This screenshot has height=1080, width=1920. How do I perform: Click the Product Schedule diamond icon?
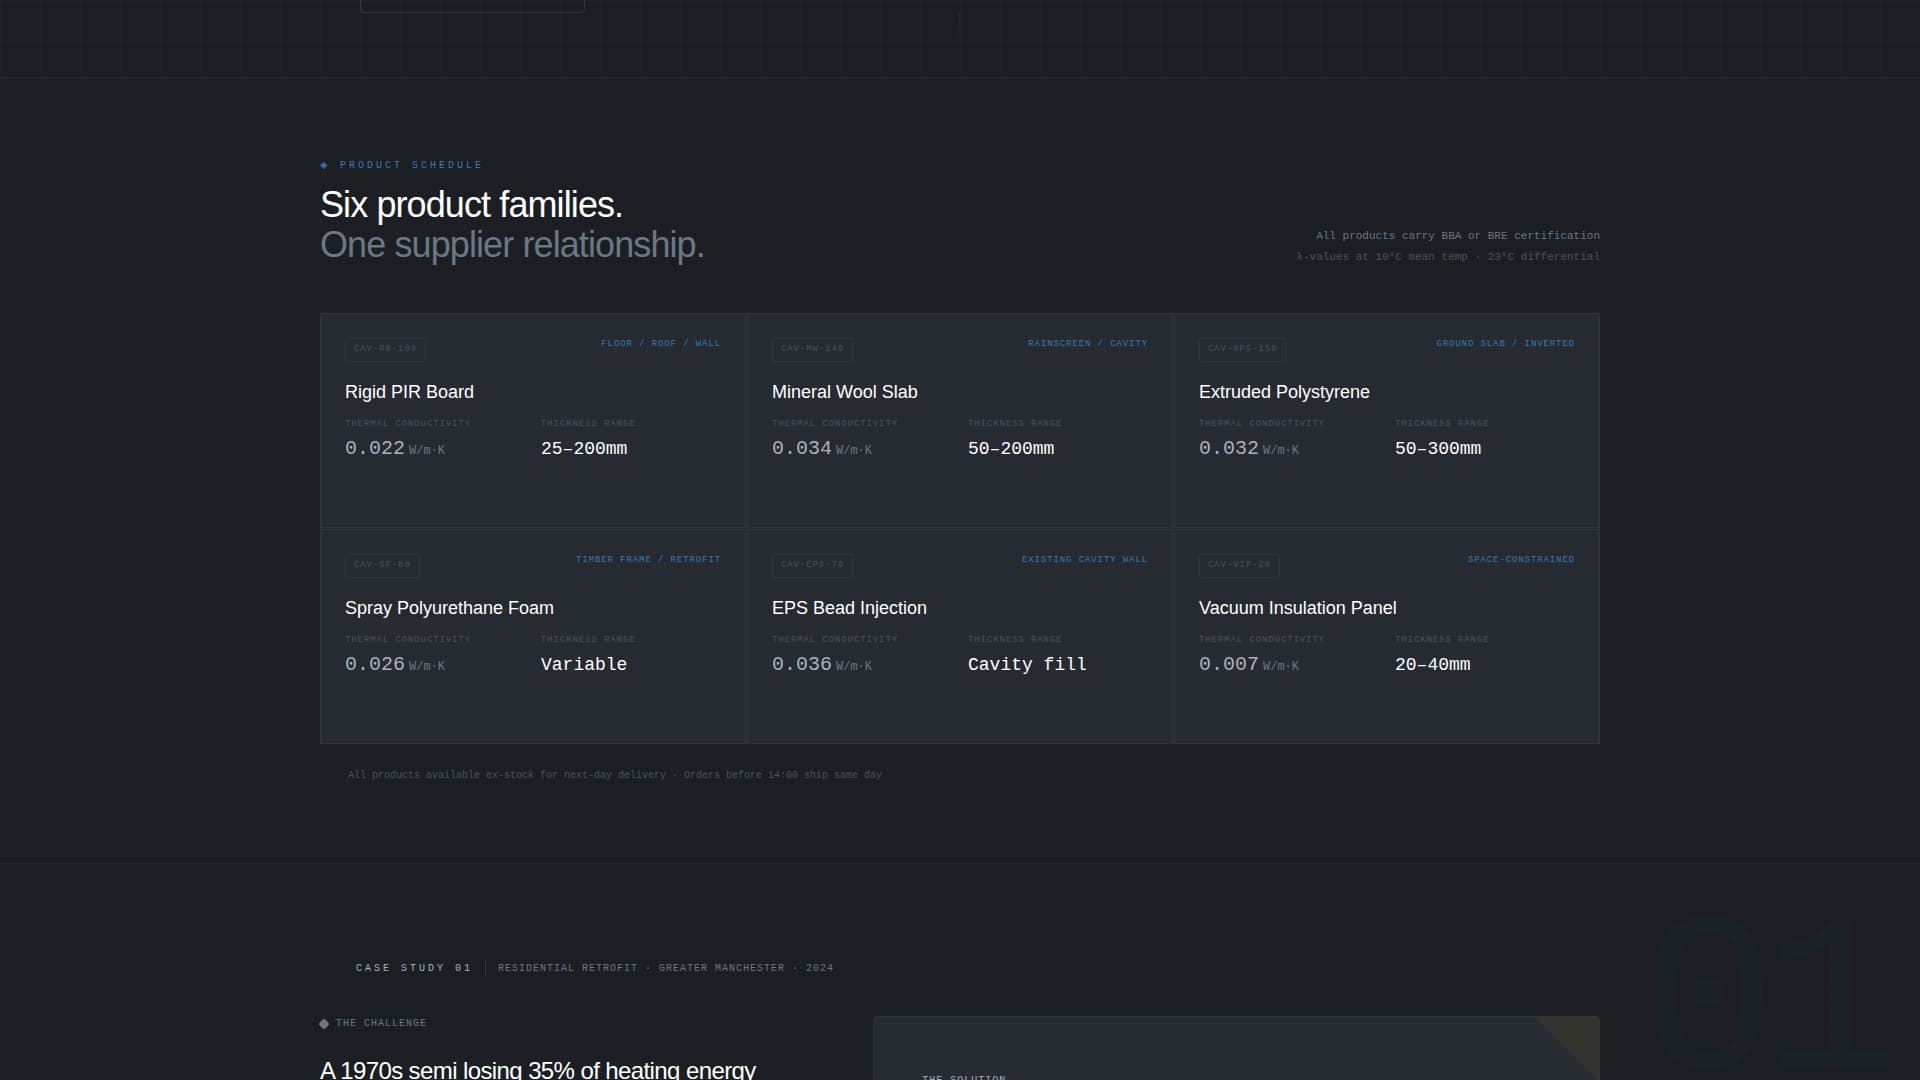[x=324, y=165]
